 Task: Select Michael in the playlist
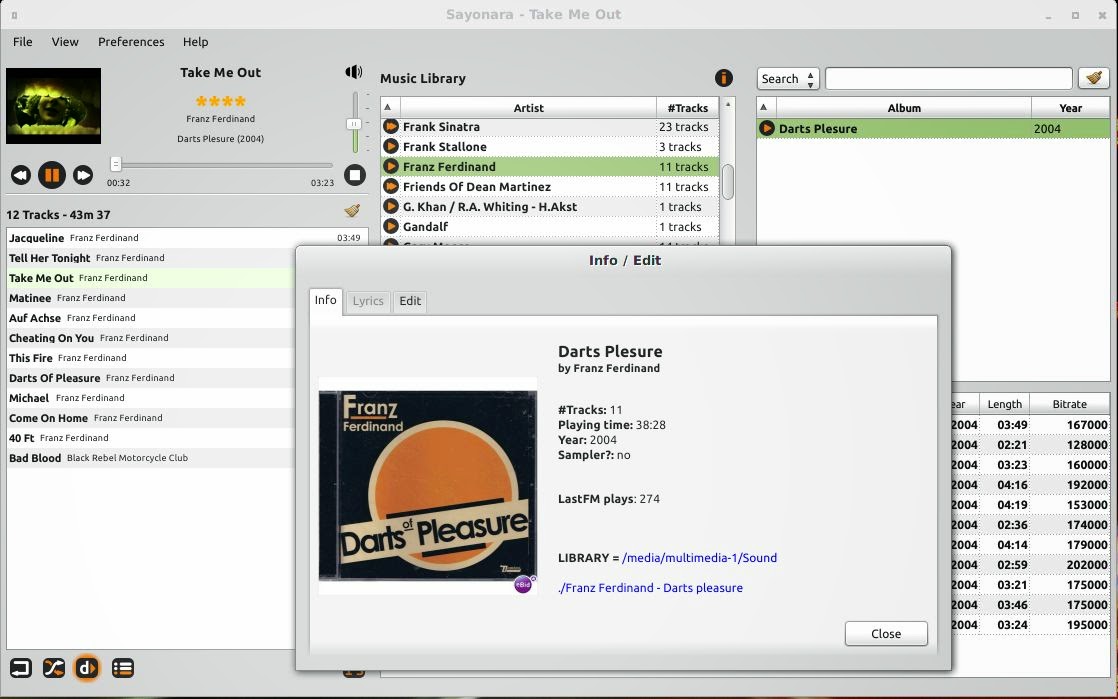click(151, 397)
